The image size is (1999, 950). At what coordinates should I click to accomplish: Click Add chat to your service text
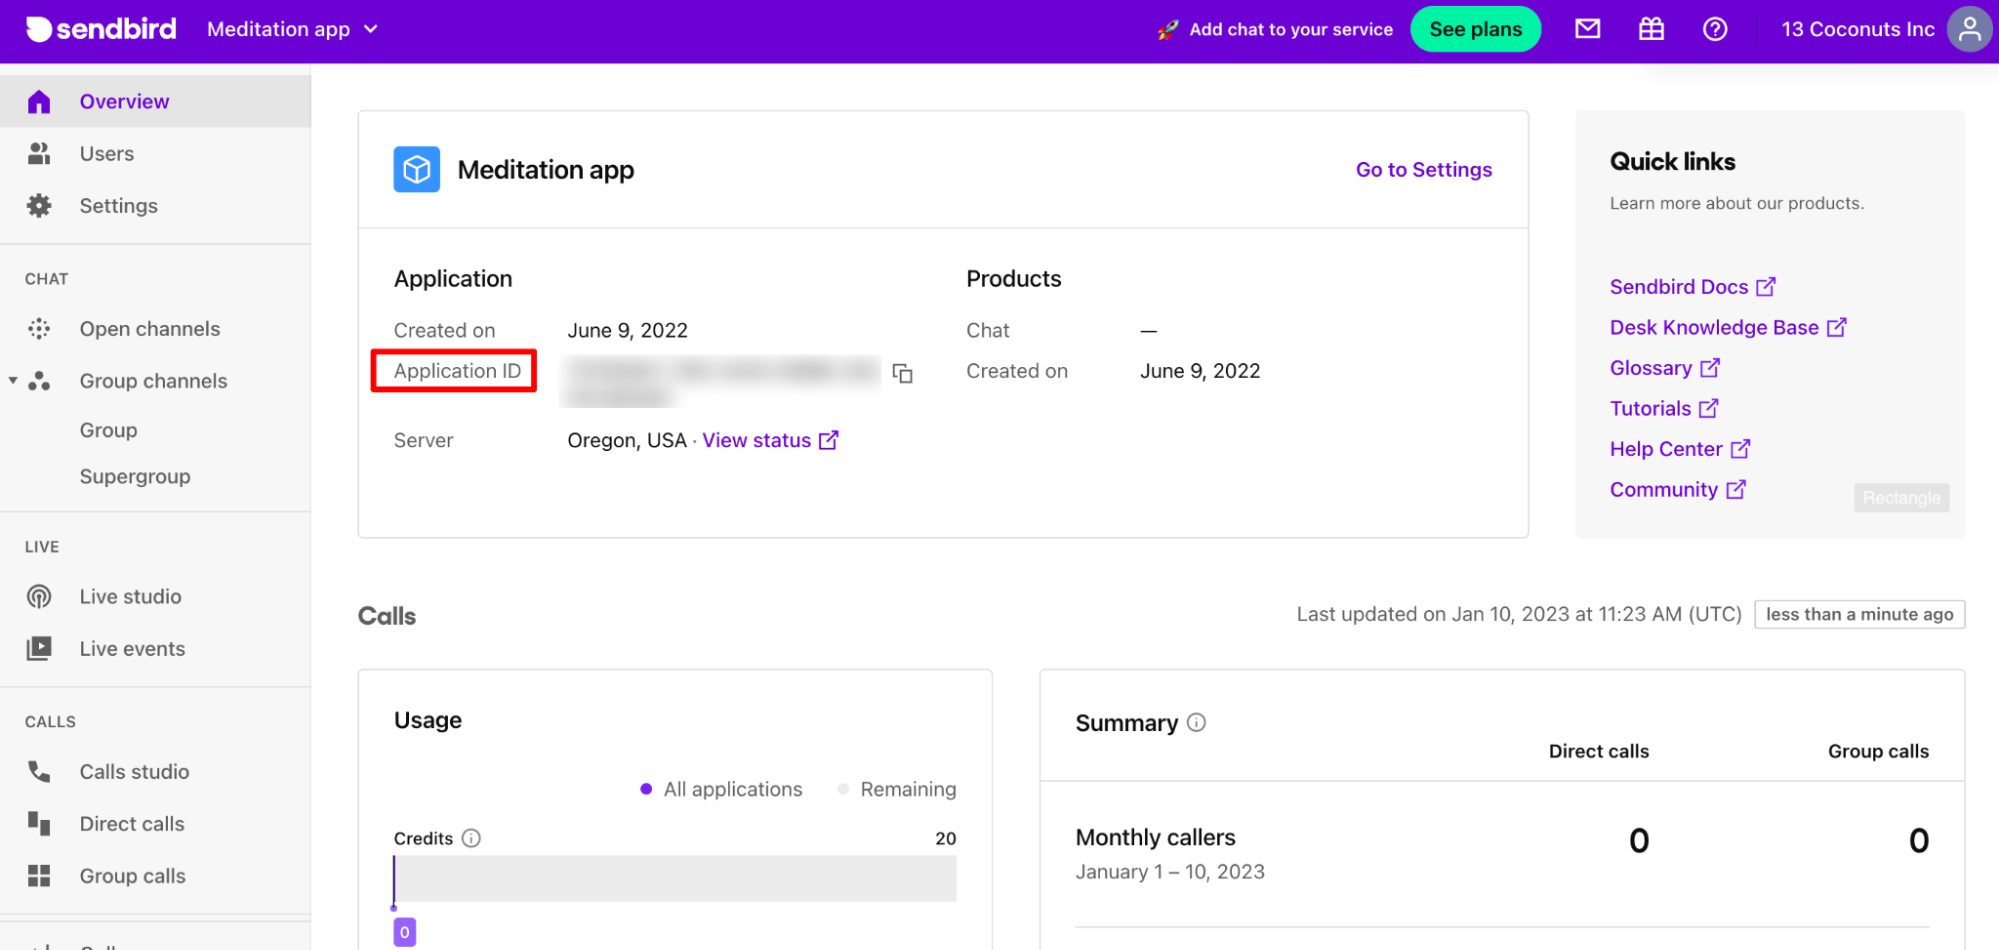tap(1290, 29)
